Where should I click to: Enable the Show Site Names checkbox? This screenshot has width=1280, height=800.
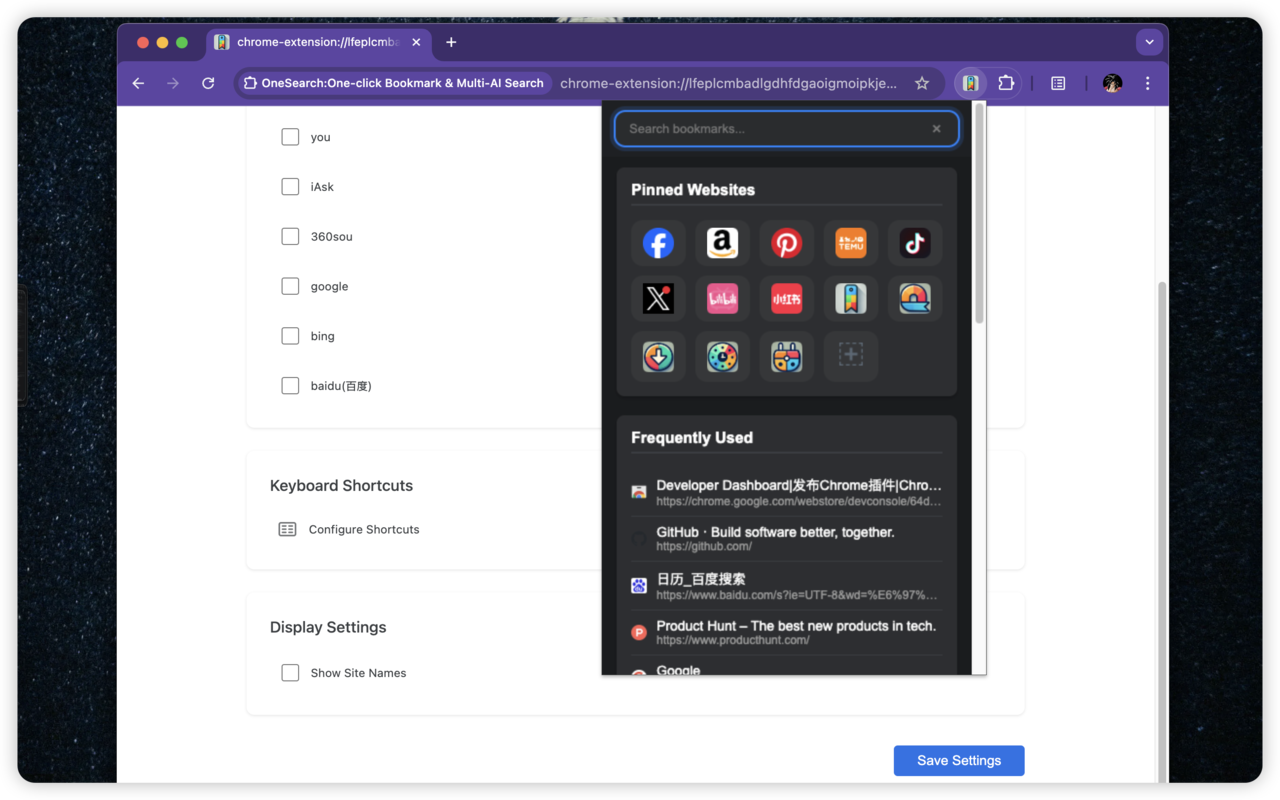point(290,673)
